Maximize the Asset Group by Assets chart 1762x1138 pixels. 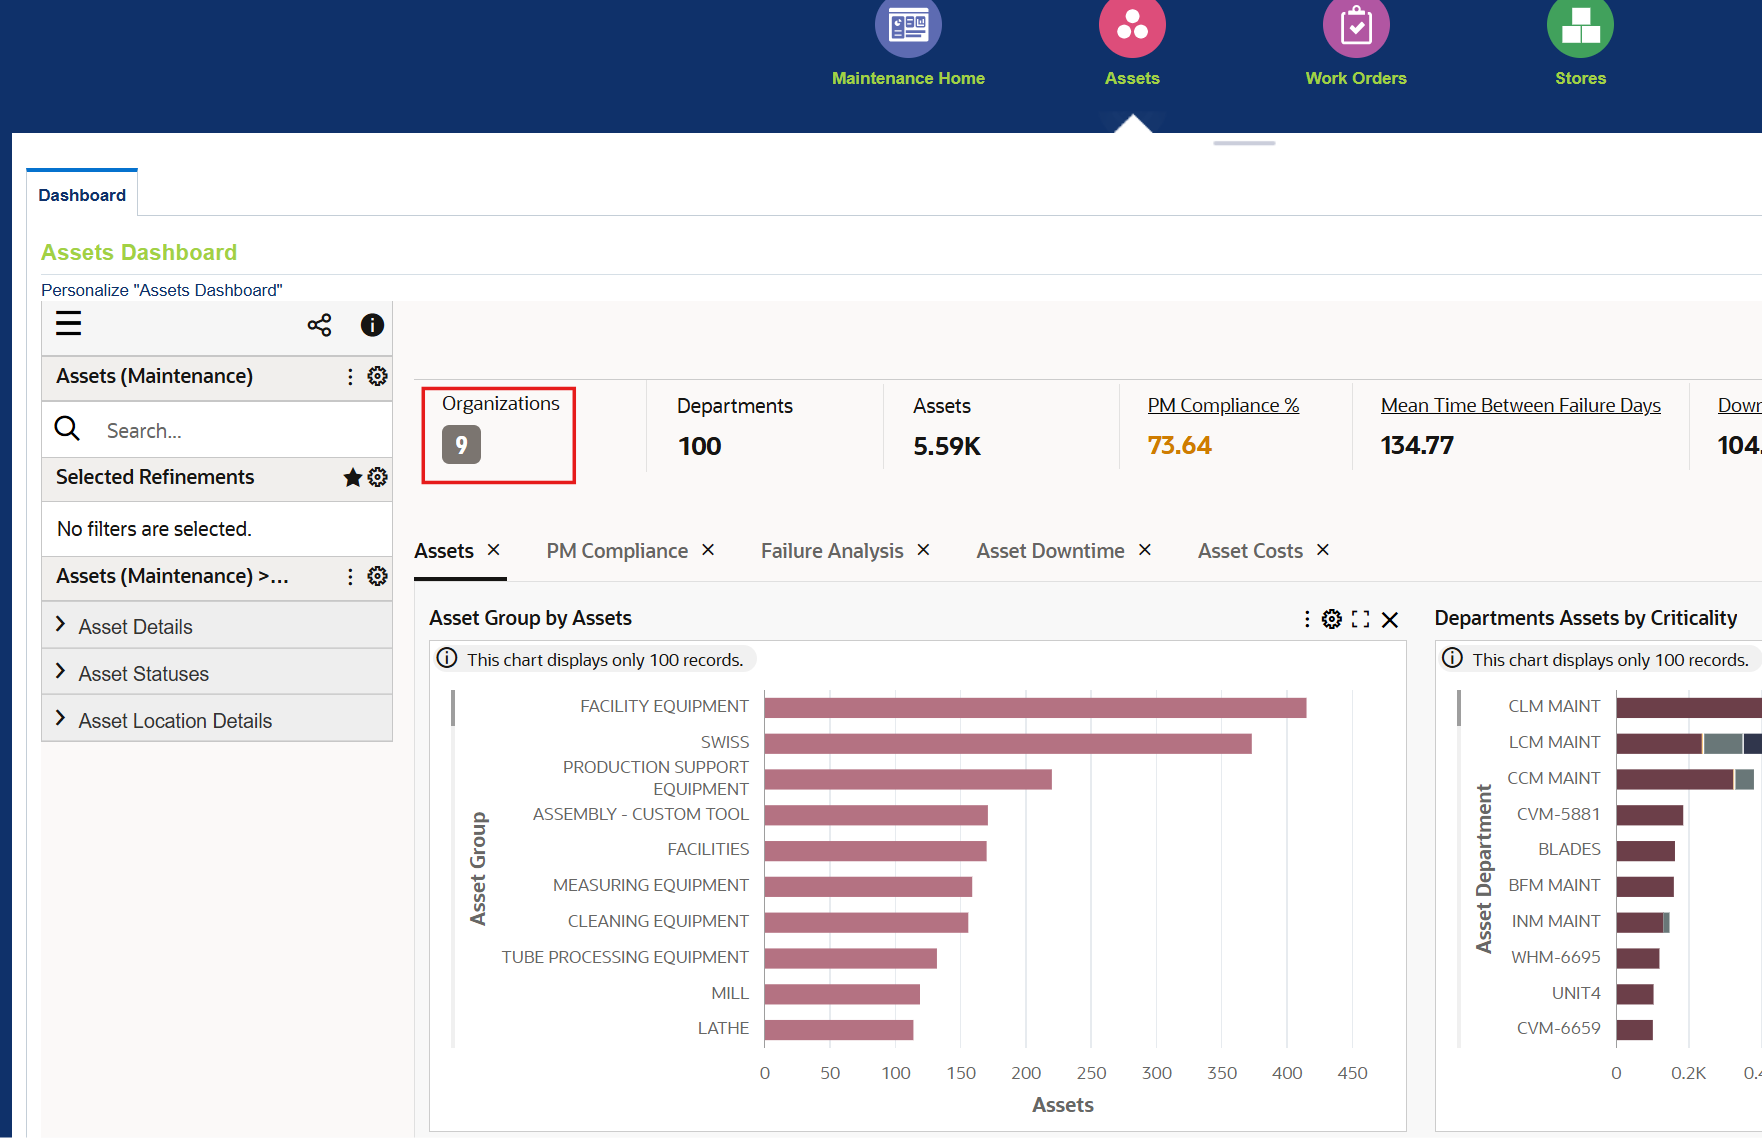click(x=1360, y=619)
